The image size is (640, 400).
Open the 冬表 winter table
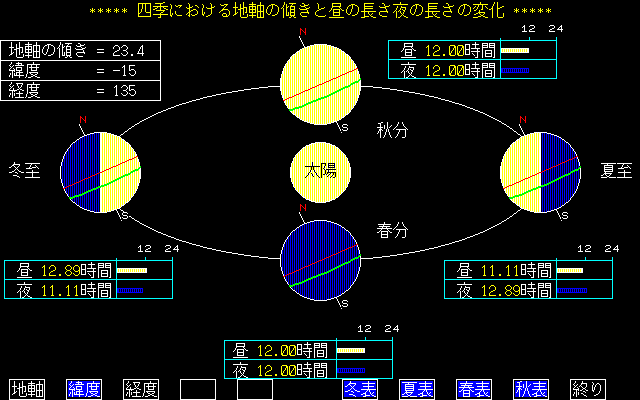pyautogui.click(x=360, y=389)
